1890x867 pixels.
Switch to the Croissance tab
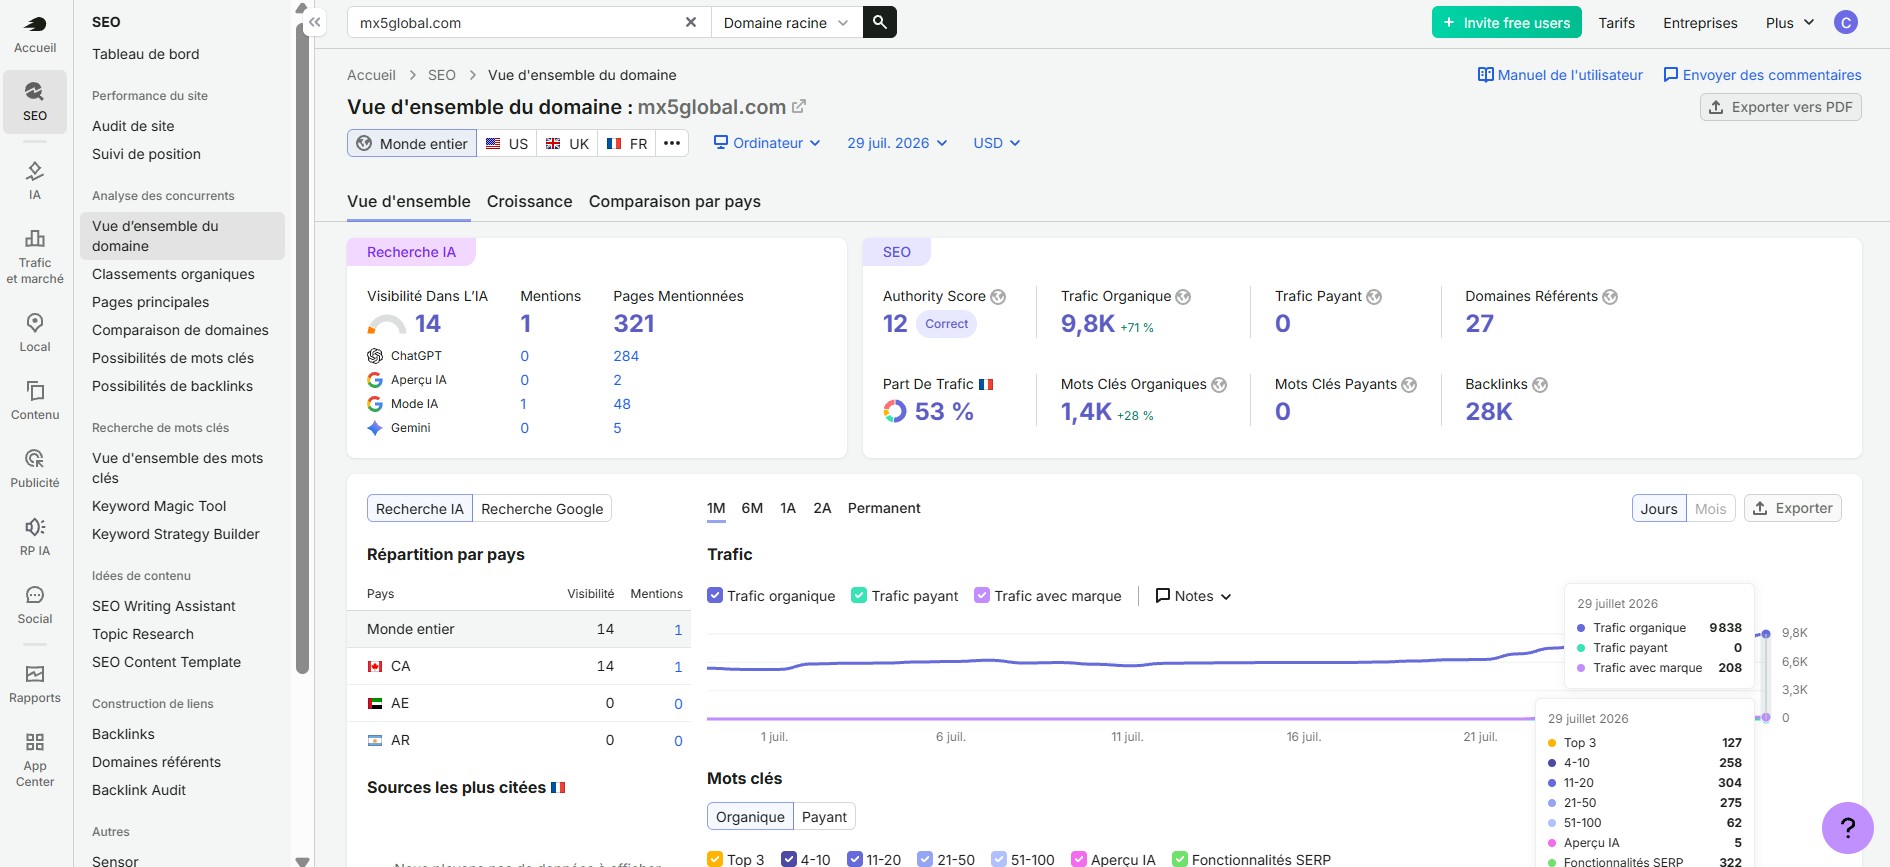coord(530,201)
